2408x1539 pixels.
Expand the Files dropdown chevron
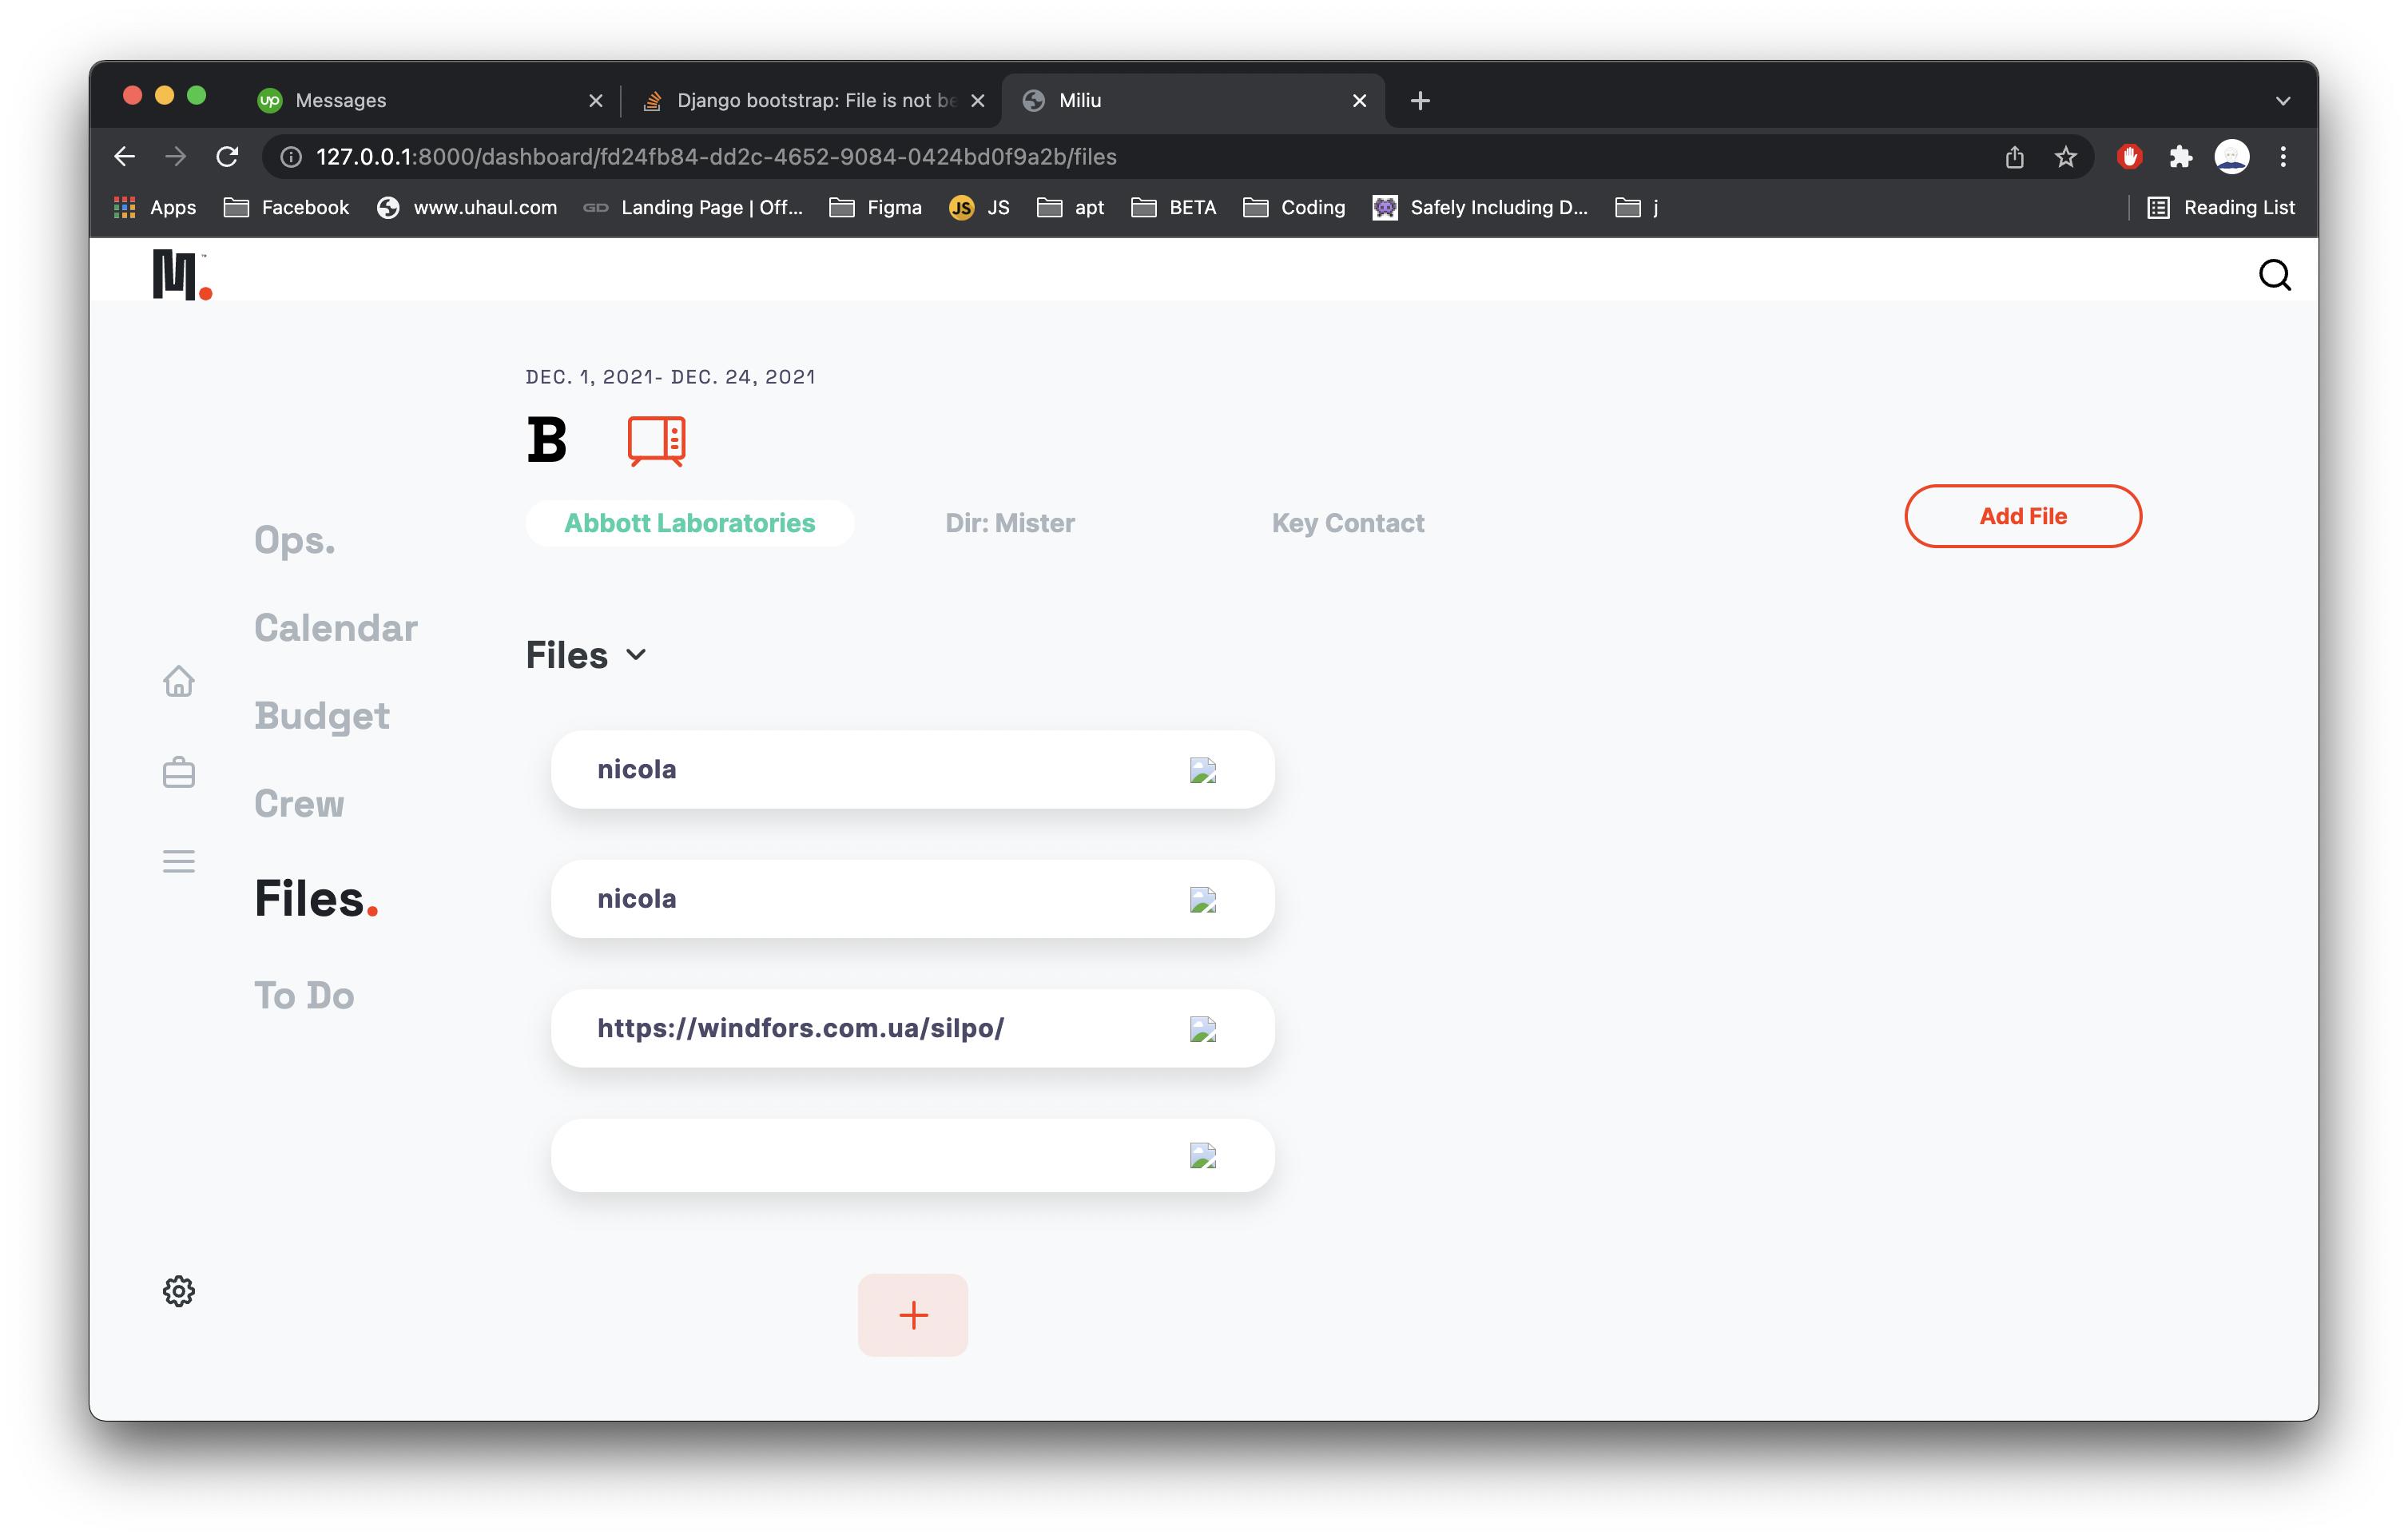(x=636, y=655)
